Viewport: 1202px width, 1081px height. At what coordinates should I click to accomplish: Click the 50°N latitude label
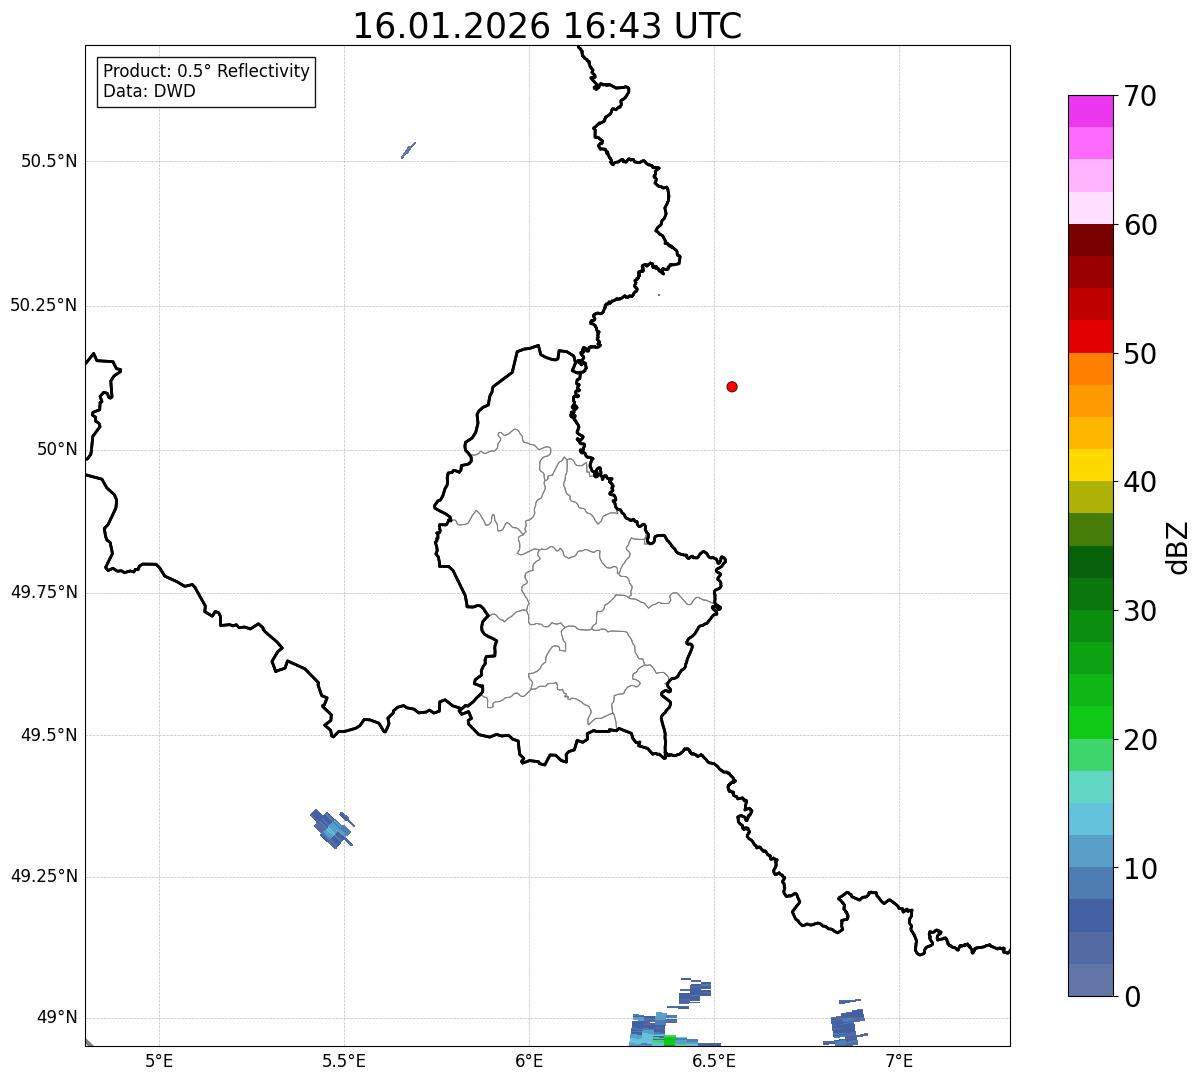point(57,449)
